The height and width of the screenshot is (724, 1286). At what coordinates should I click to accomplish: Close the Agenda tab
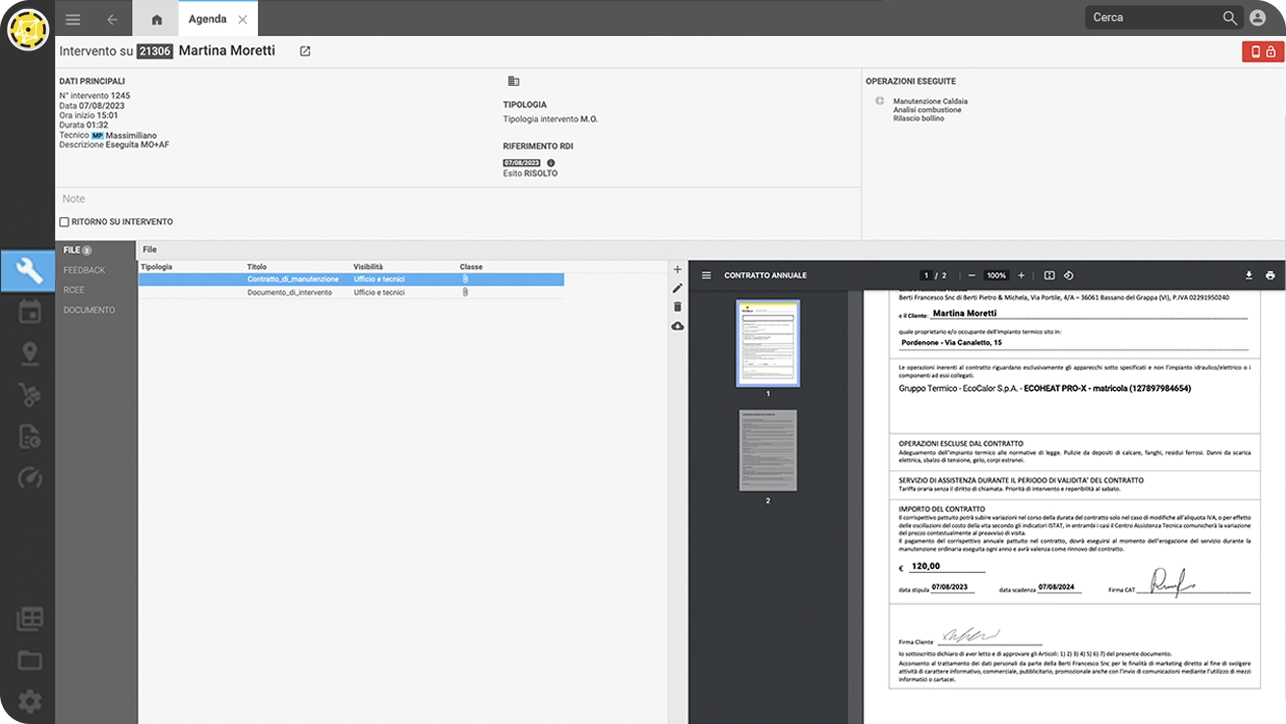pos(243,19)
